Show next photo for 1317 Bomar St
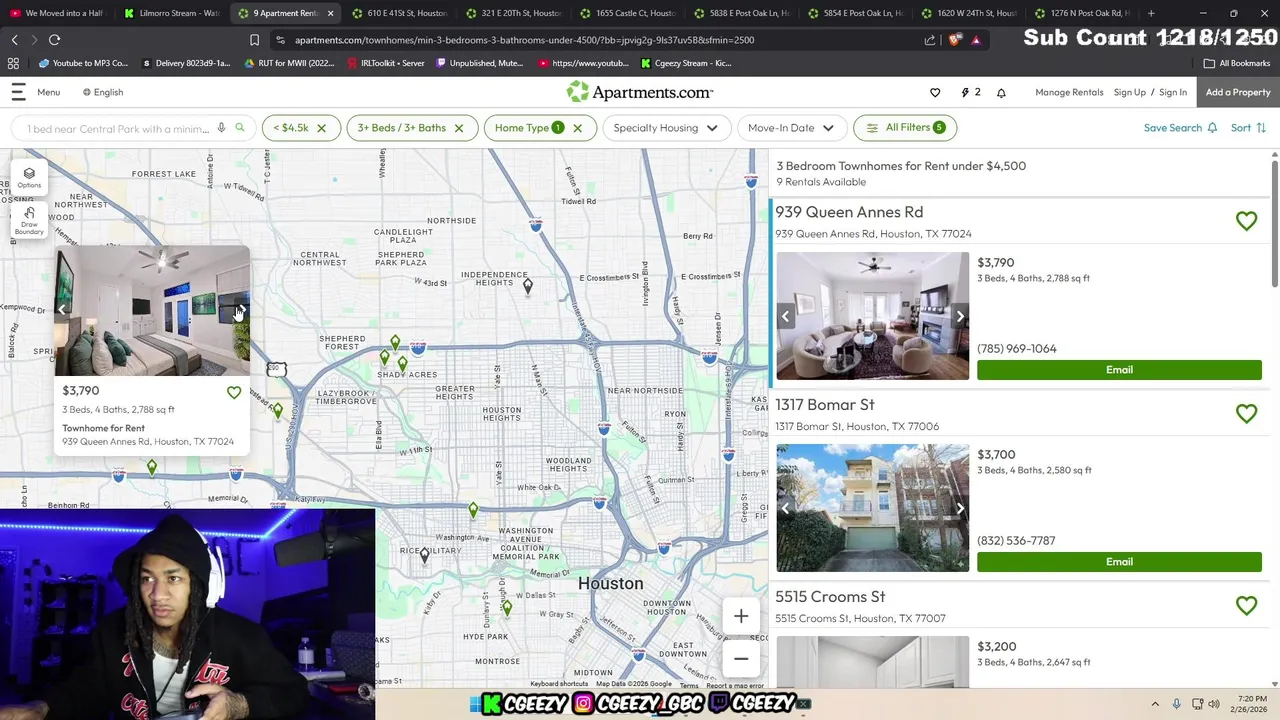 [960, 509]
